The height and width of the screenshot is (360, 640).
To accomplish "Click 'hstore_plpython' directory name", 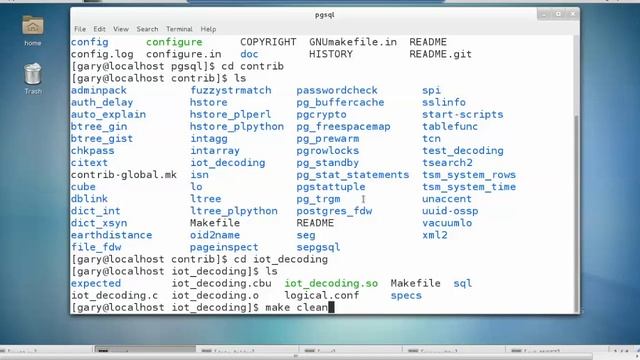I will (237, 127).
